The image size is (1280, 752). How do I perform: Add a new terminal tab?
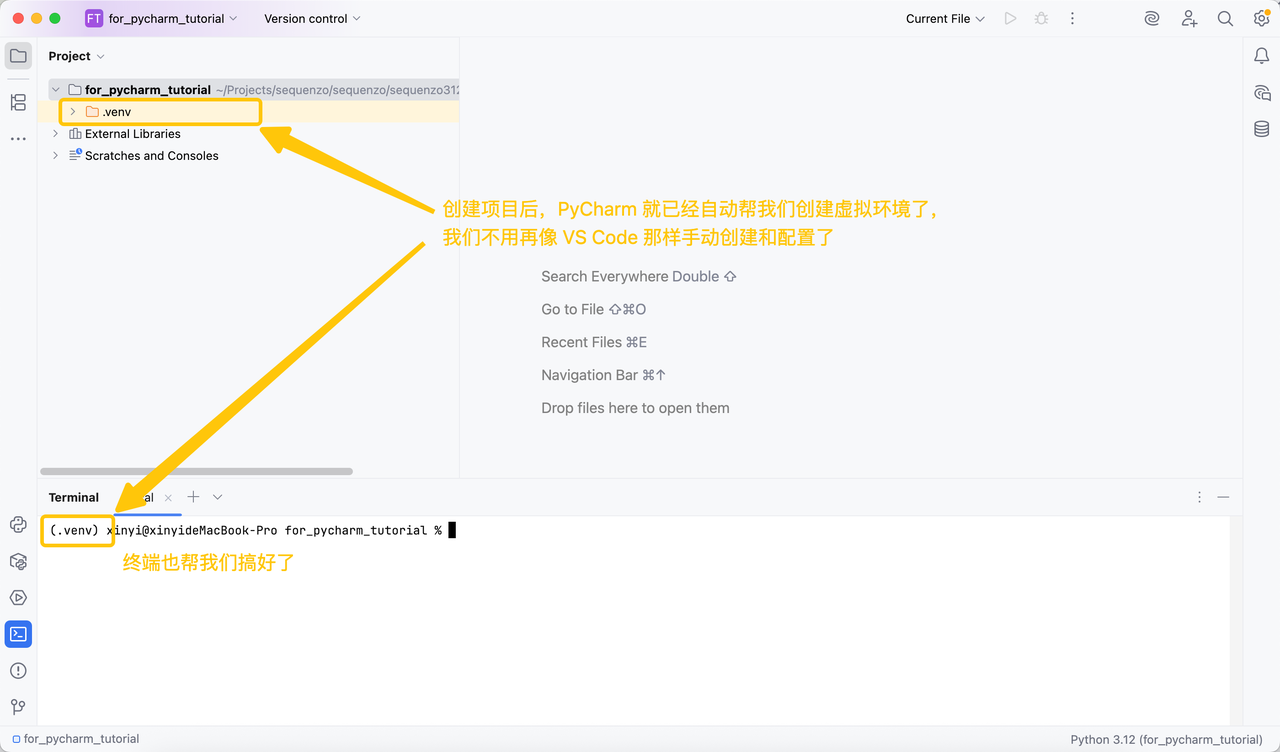pos(193,497)
